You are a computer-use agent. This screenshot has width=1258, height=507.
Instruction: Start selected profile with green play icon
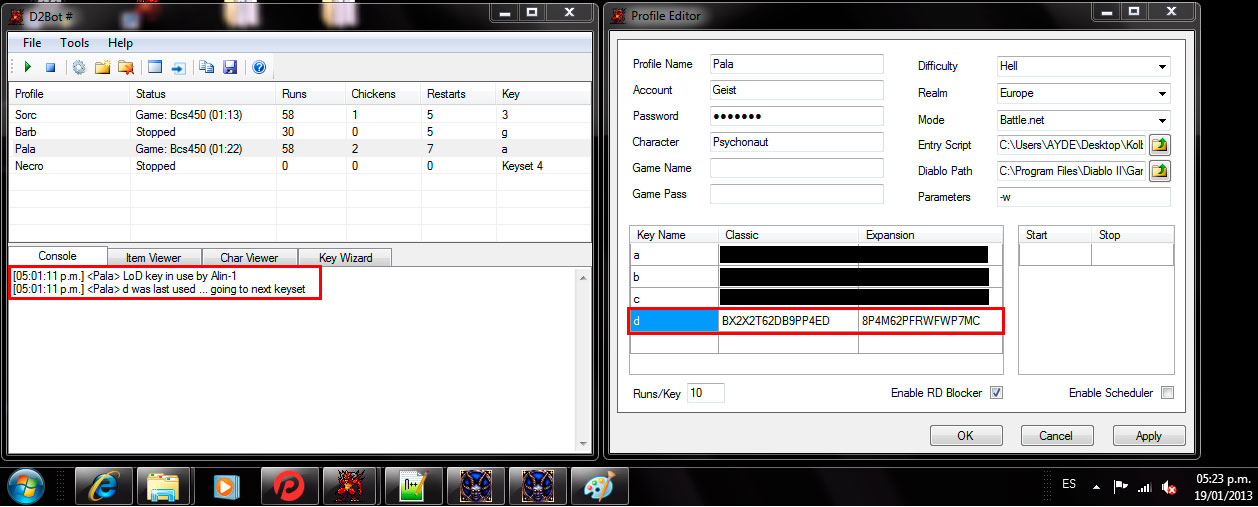coord(27,67)
